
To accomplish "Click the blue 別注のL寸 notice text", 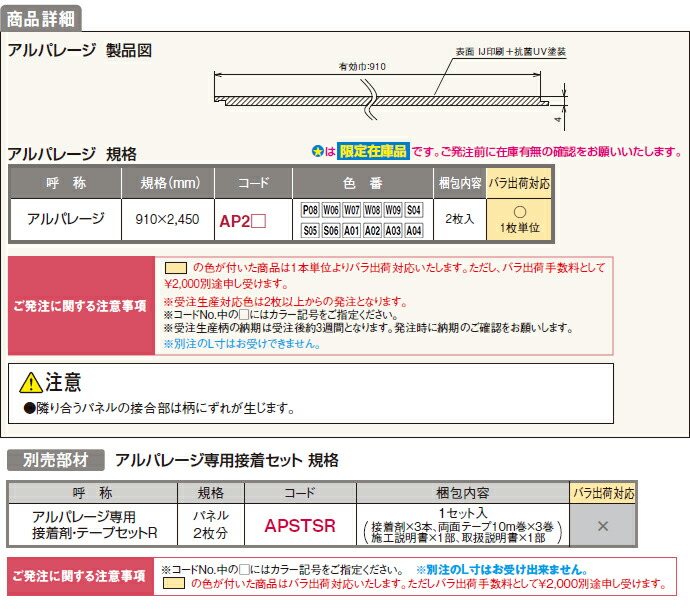I will pyautogui.click(x=241, y=343).
